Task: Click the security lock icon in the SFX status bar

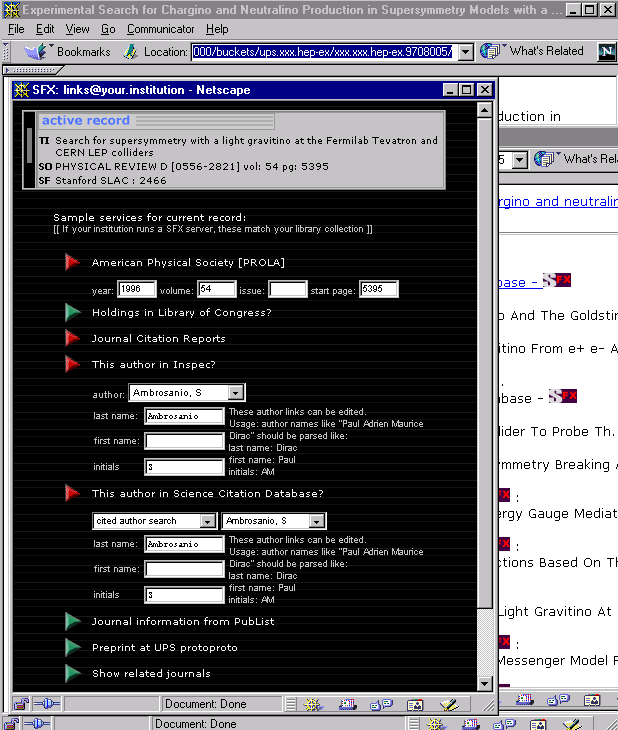Action: 21,704
